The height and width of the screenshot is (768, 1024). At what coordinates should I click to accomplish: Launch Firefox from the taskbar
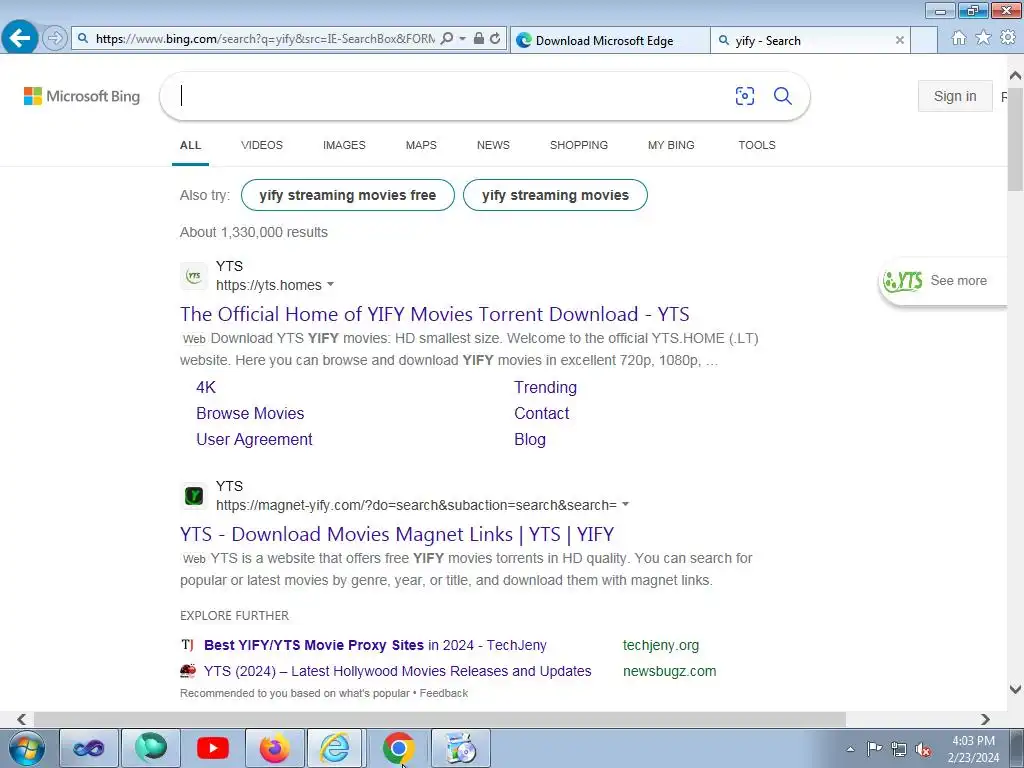tap(275, 748)
